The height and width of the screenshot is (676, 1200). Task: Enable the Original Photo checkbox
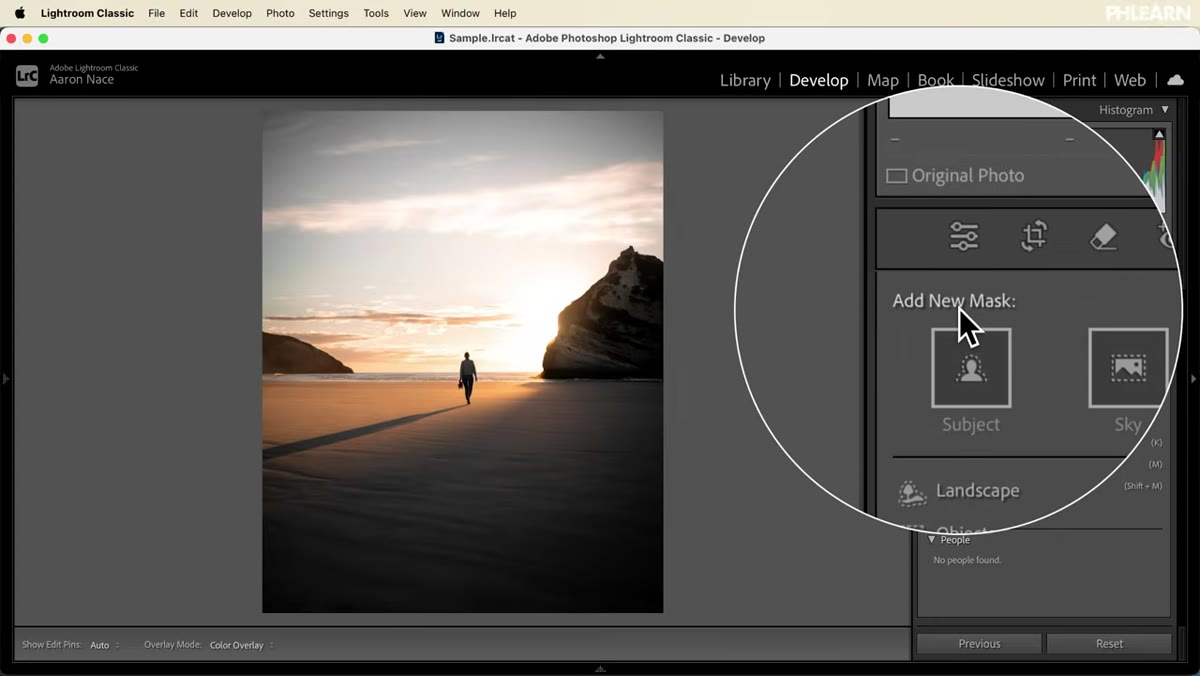click(x=897, y=176)
